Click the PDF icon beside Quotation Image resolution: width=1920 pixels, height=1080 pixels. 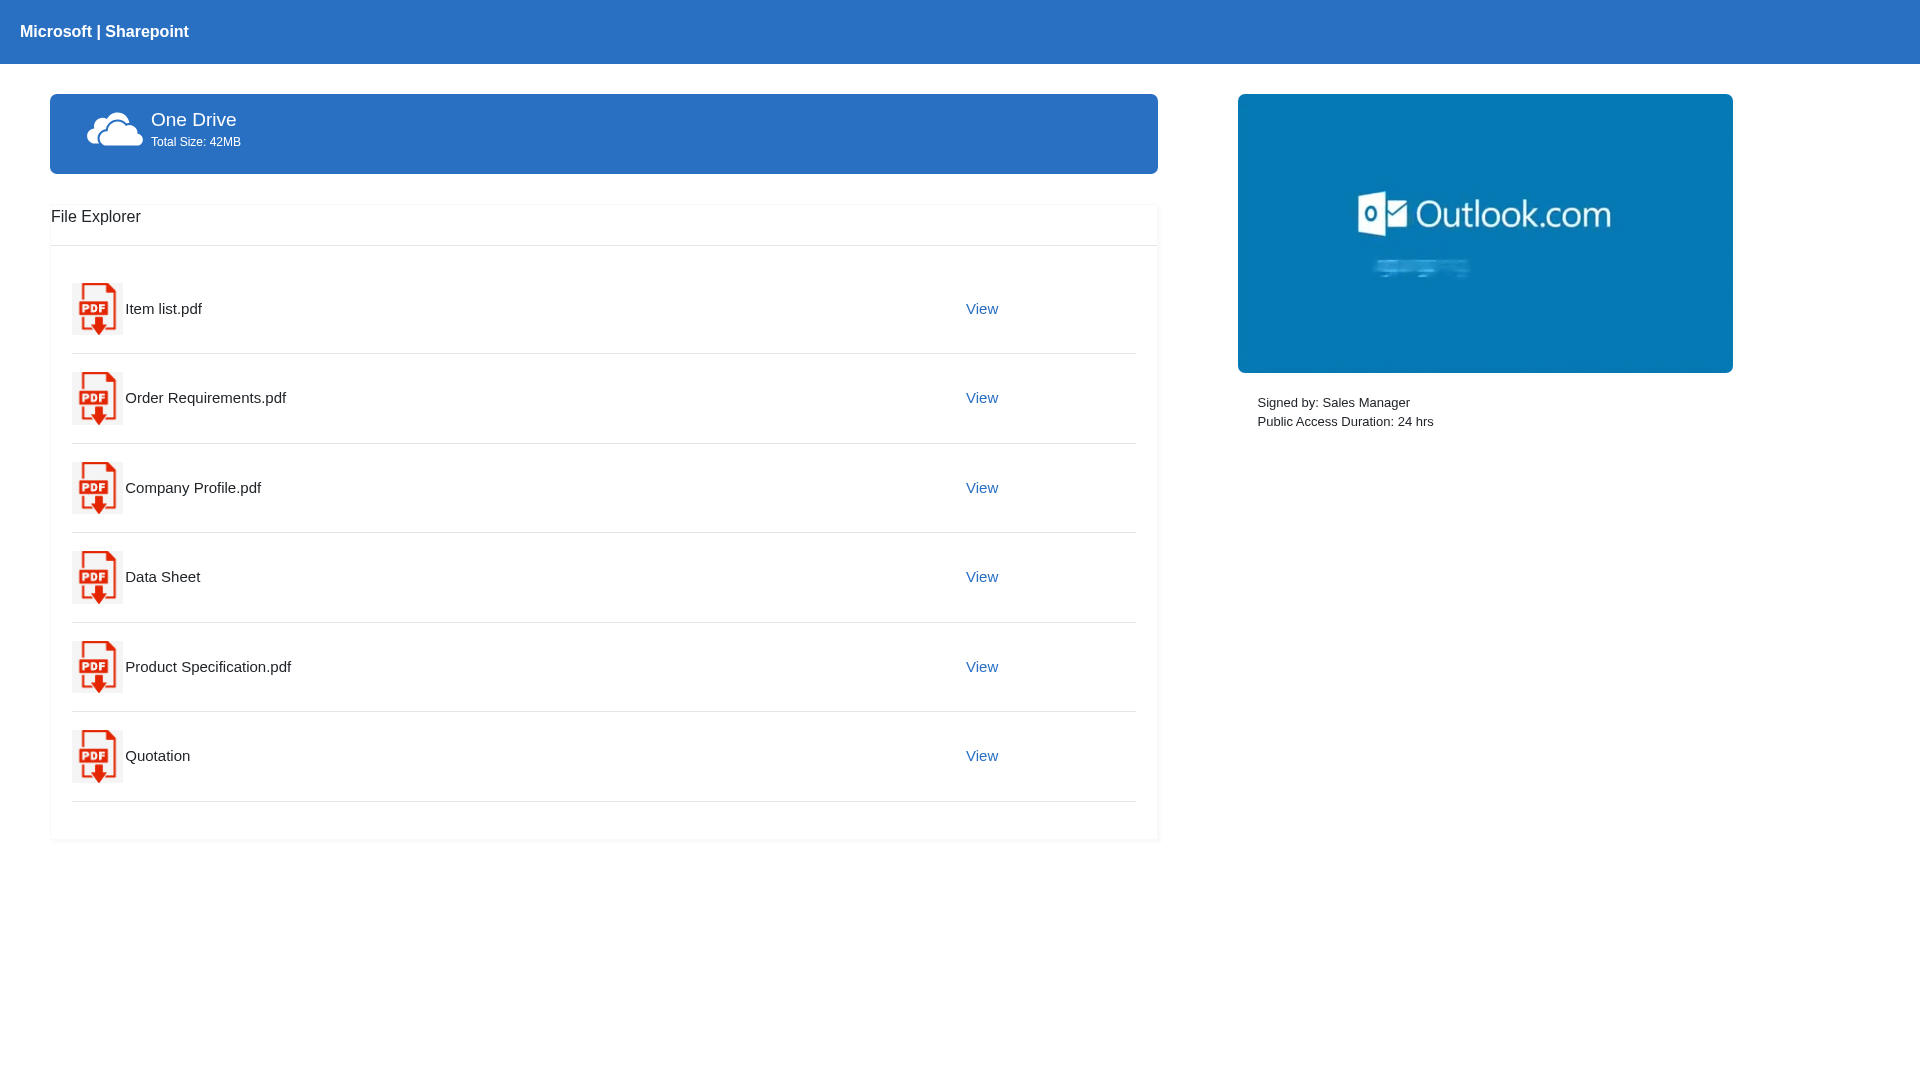(98, 756)
